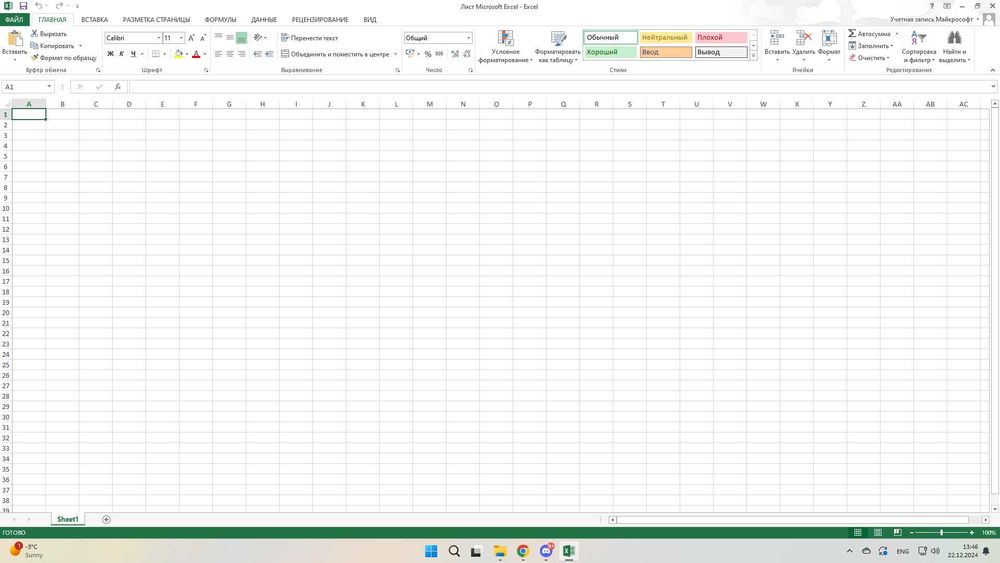Decrease cell indent
Image resolution: width=1000 pixels, height=563 pixels.
click(x=258, y=54)
